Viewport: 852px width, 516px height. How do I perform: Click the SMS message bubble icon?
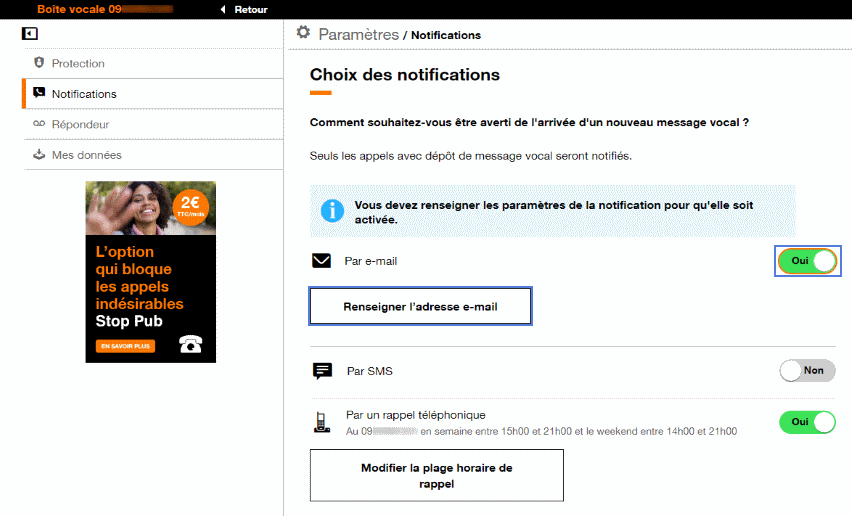click(322, 371)
